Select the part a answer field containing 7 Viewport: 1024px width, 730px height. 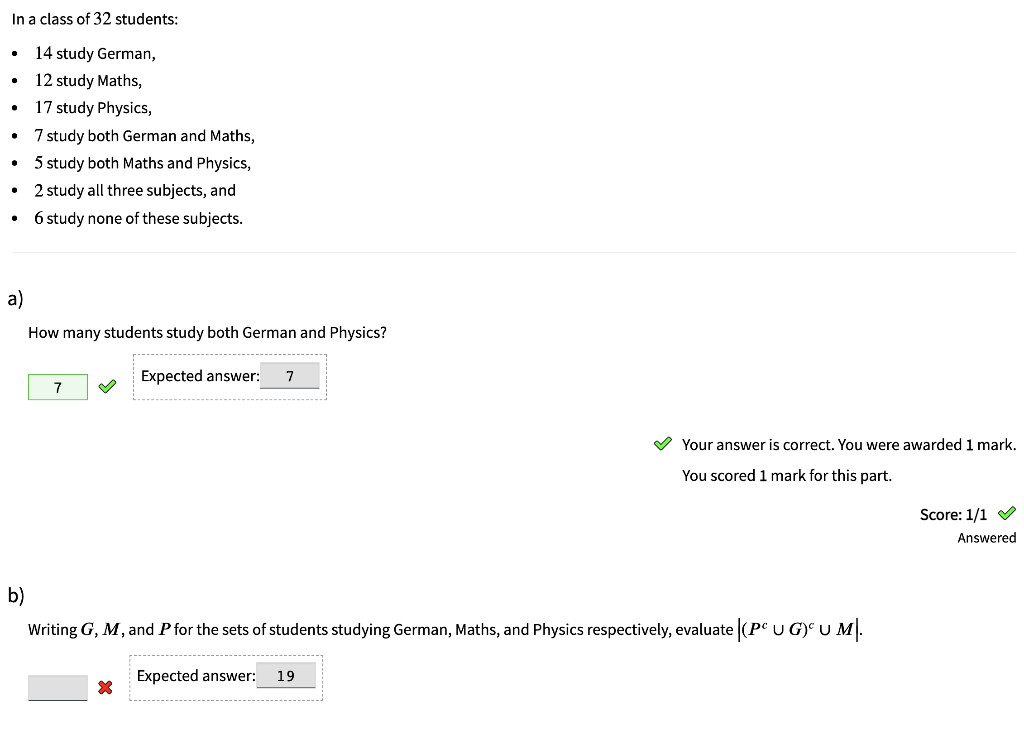57,387
